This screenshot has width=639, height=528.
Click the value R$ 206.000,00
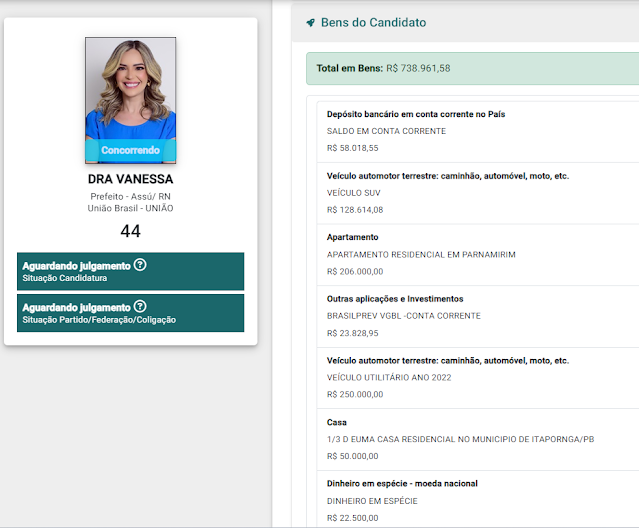(x=355, y=272)
